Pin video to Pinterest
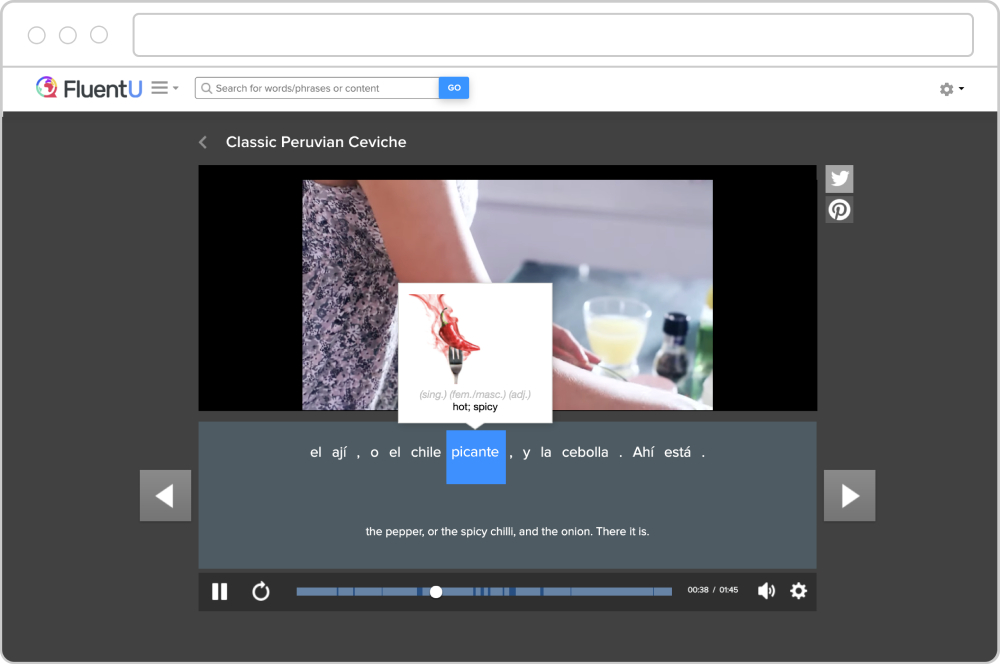 pyautogui.click(x=839, y=210)
